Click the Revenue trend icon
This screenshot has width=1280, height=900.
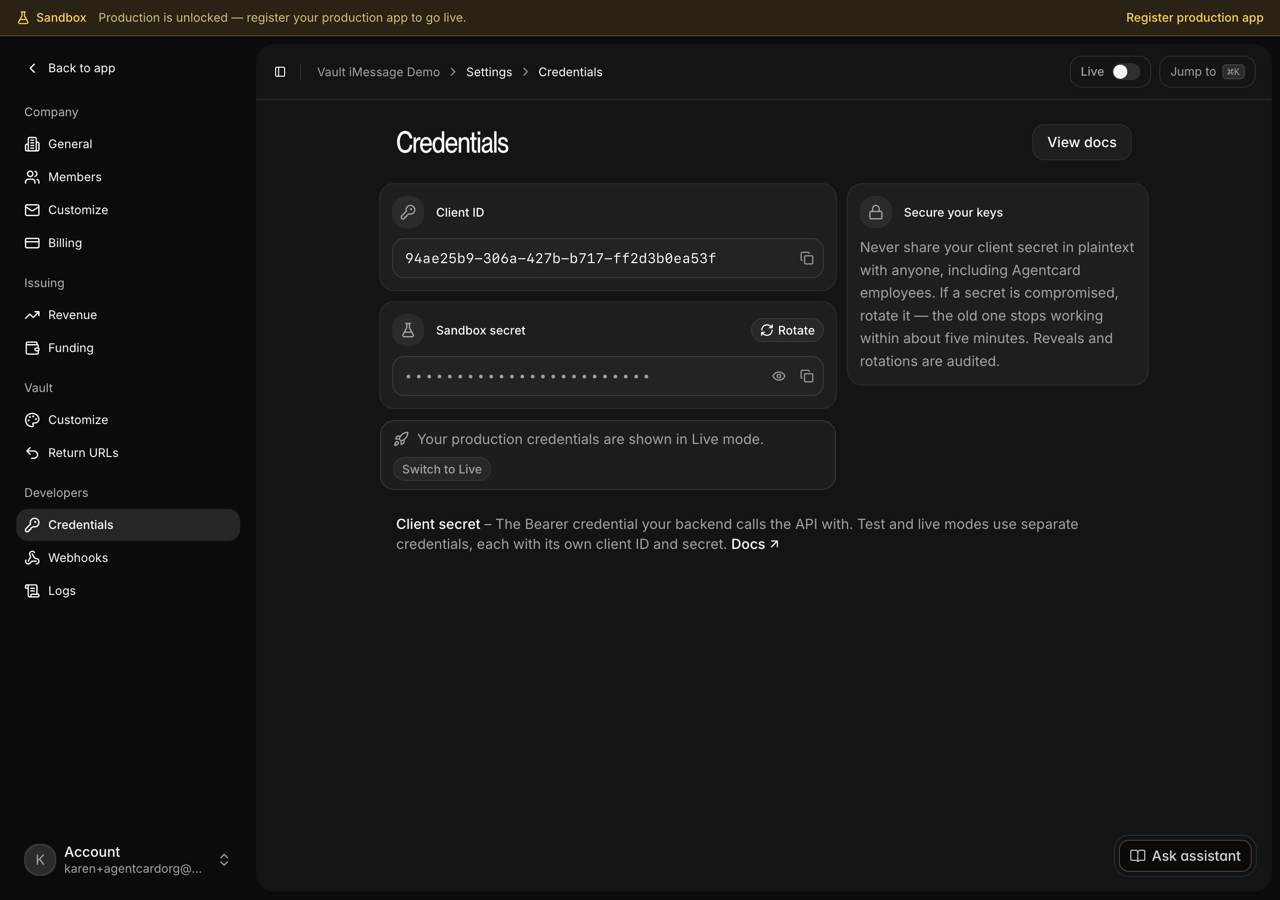[32, 315]
